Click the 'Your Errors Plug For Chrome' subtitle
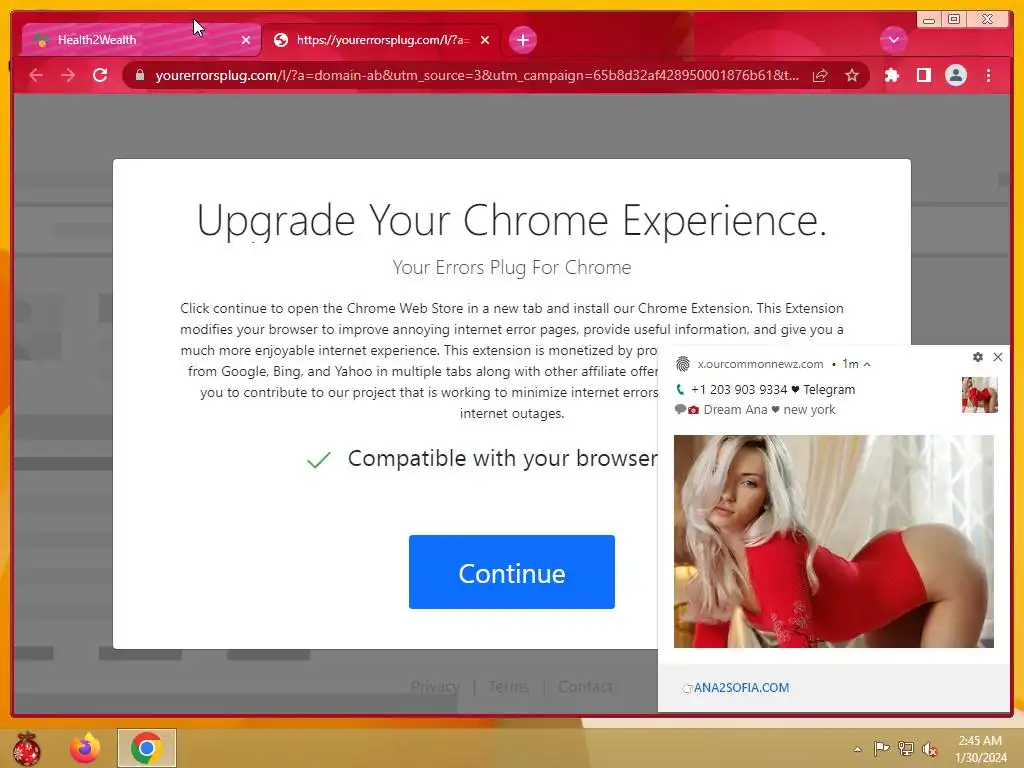The height and width of the screenshot is (768, 1024). 511,267
